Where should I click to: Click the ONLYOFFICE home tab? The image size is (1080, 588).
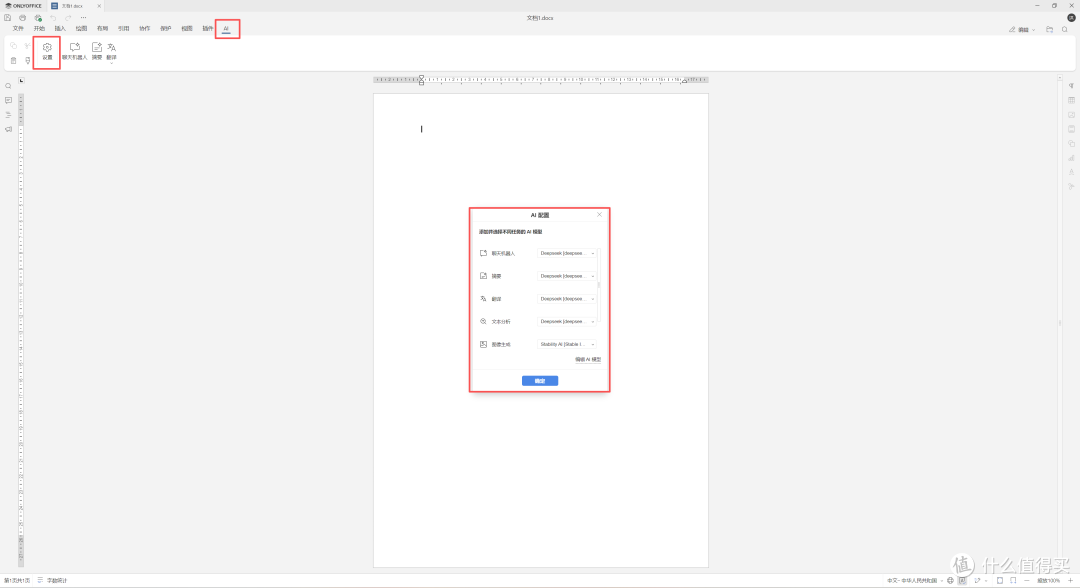(23, 6)
